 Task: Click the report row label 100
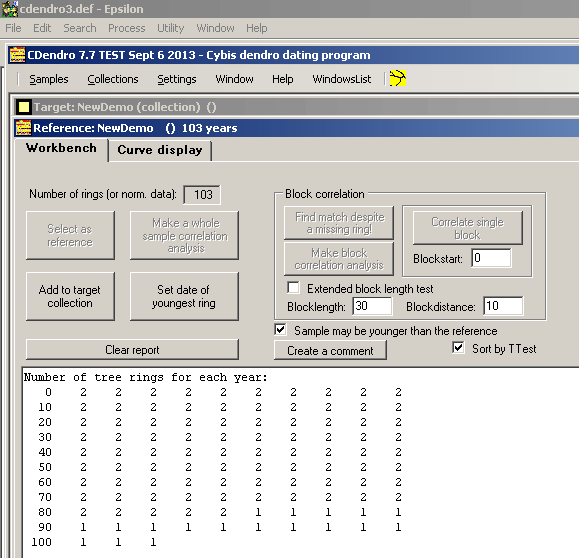coord(42,542)
